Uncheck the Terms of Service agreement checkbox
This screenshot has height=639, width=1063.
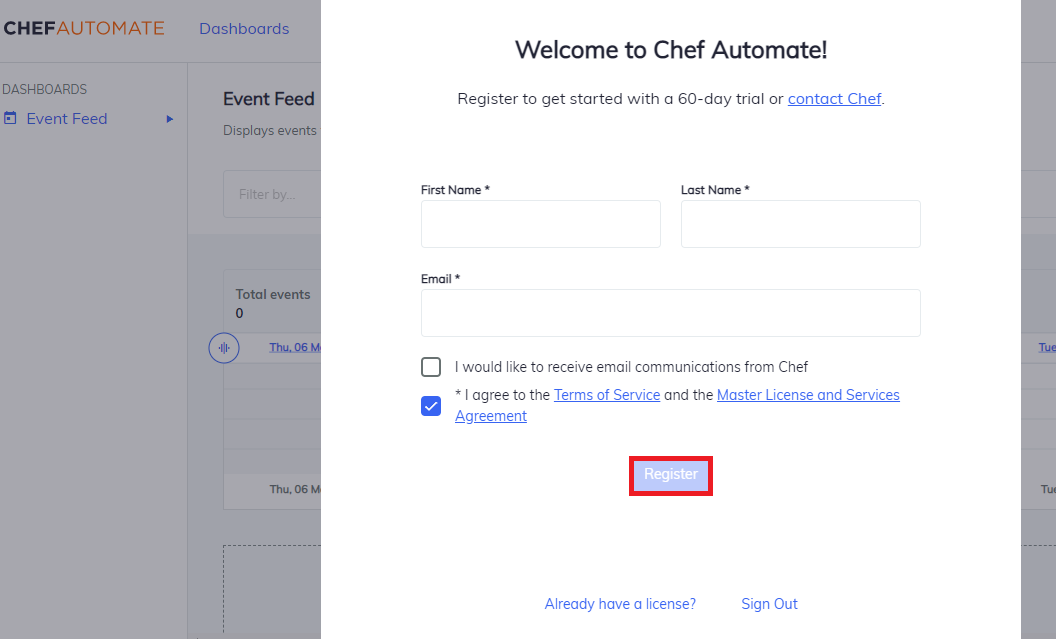tap(430, 405)
